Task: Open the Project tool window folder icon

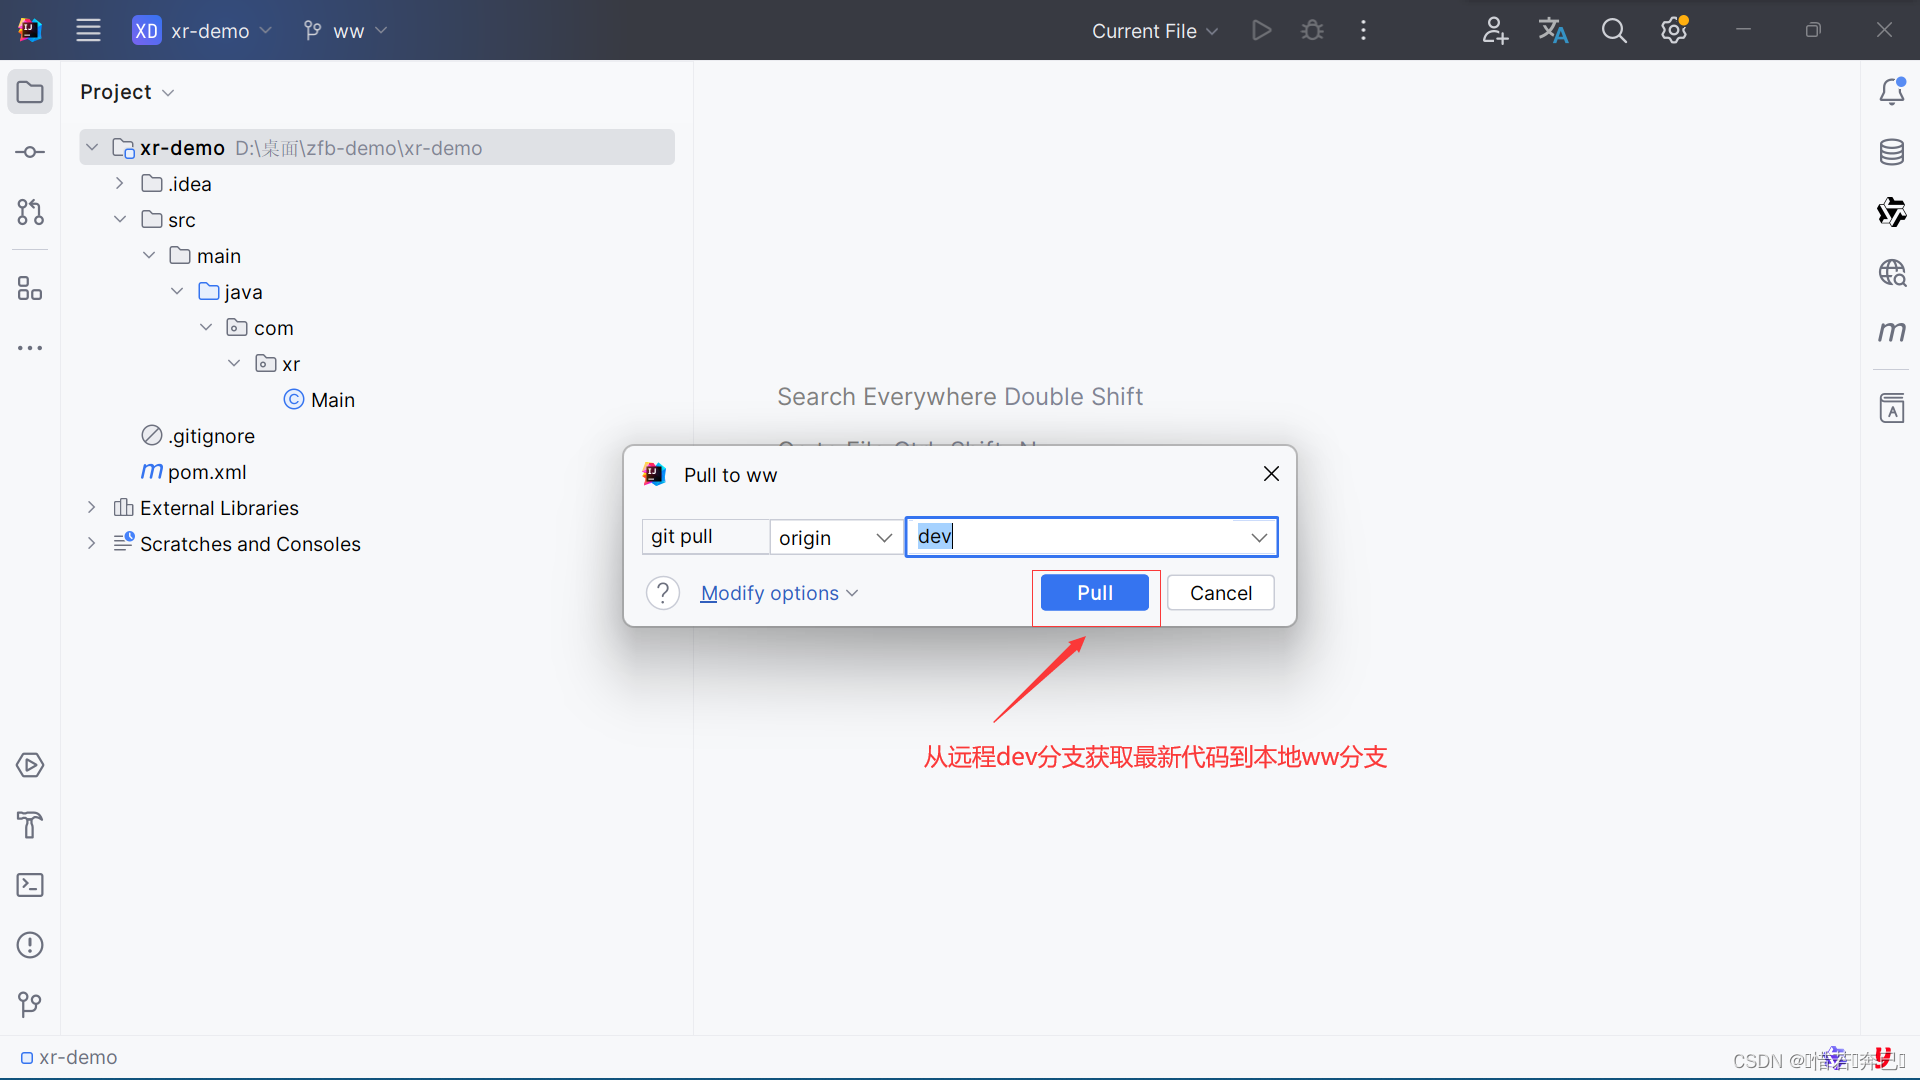Action: 30,92
